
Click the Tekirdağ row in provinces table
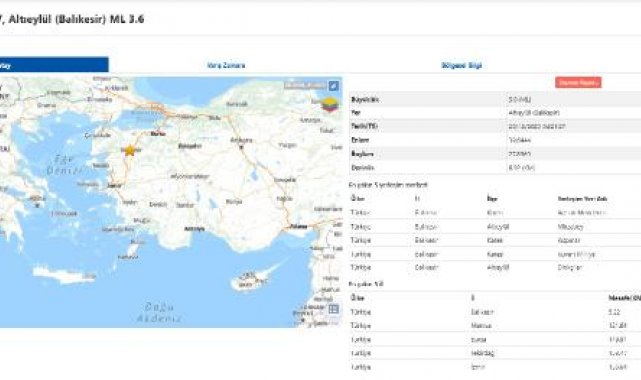point(495,353)
